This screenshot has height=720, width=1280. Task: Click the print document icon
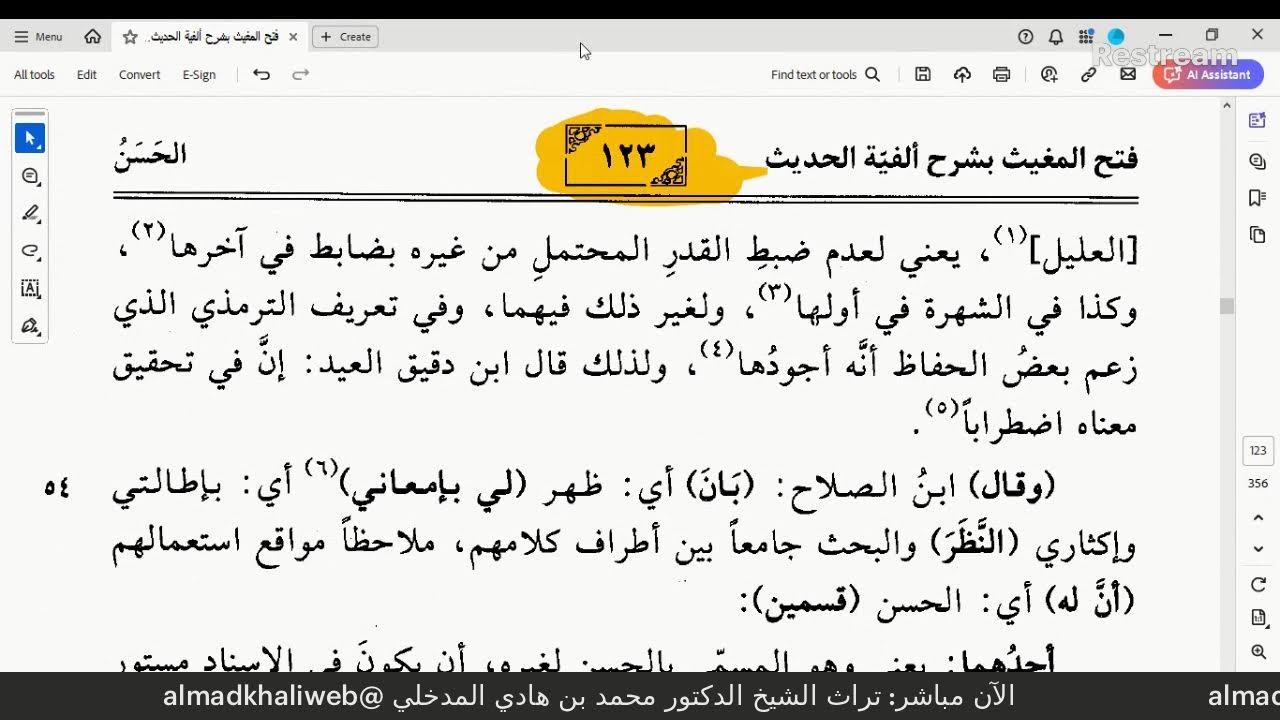coord(1001,74)
